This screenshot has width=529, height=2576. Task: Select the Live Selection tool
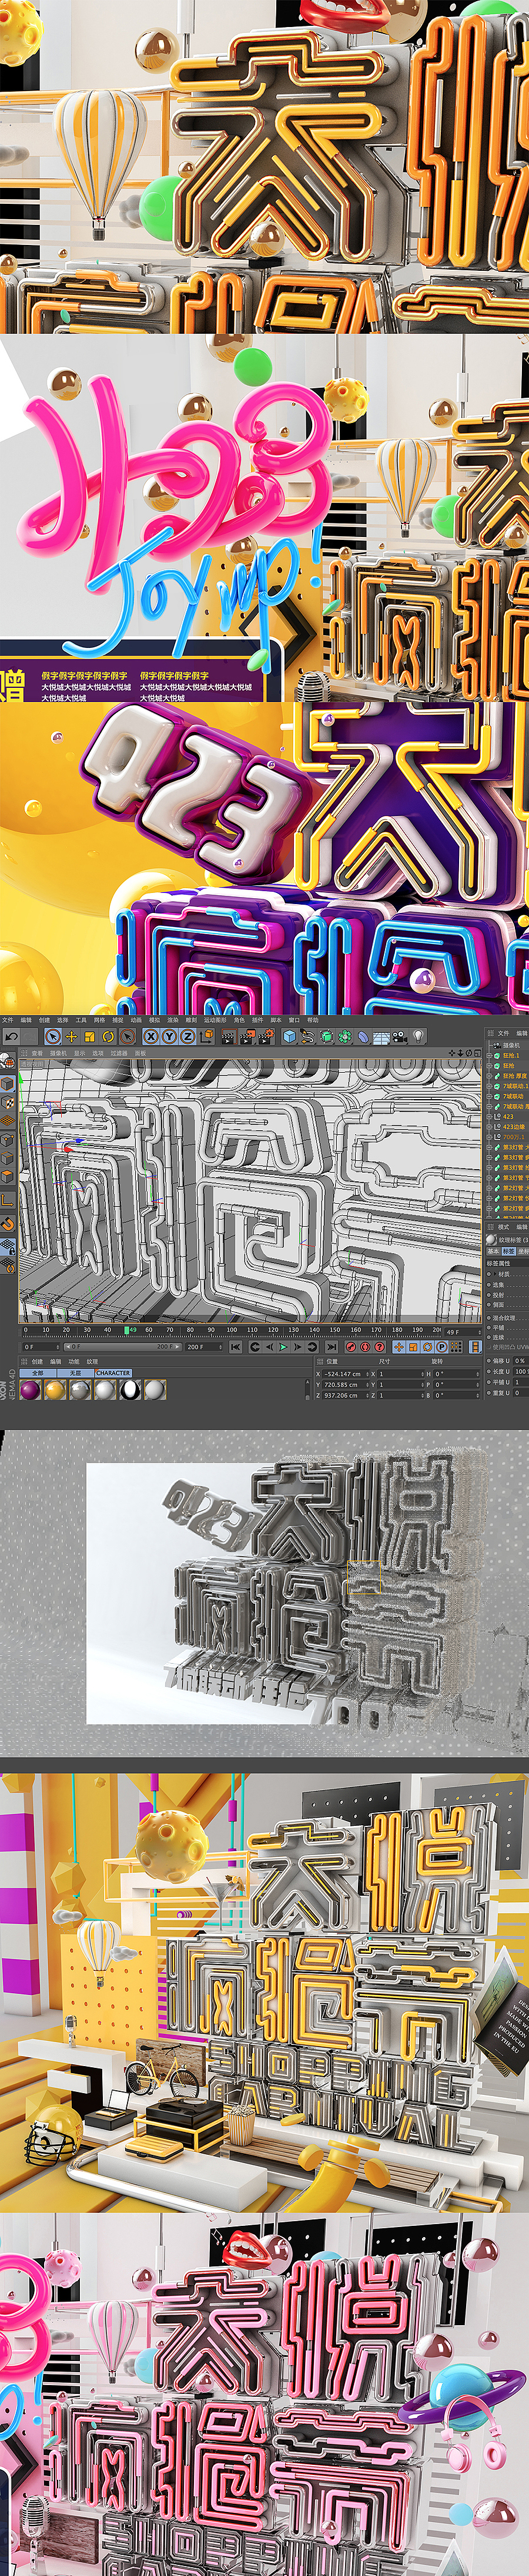click(x=54, y=1037)
